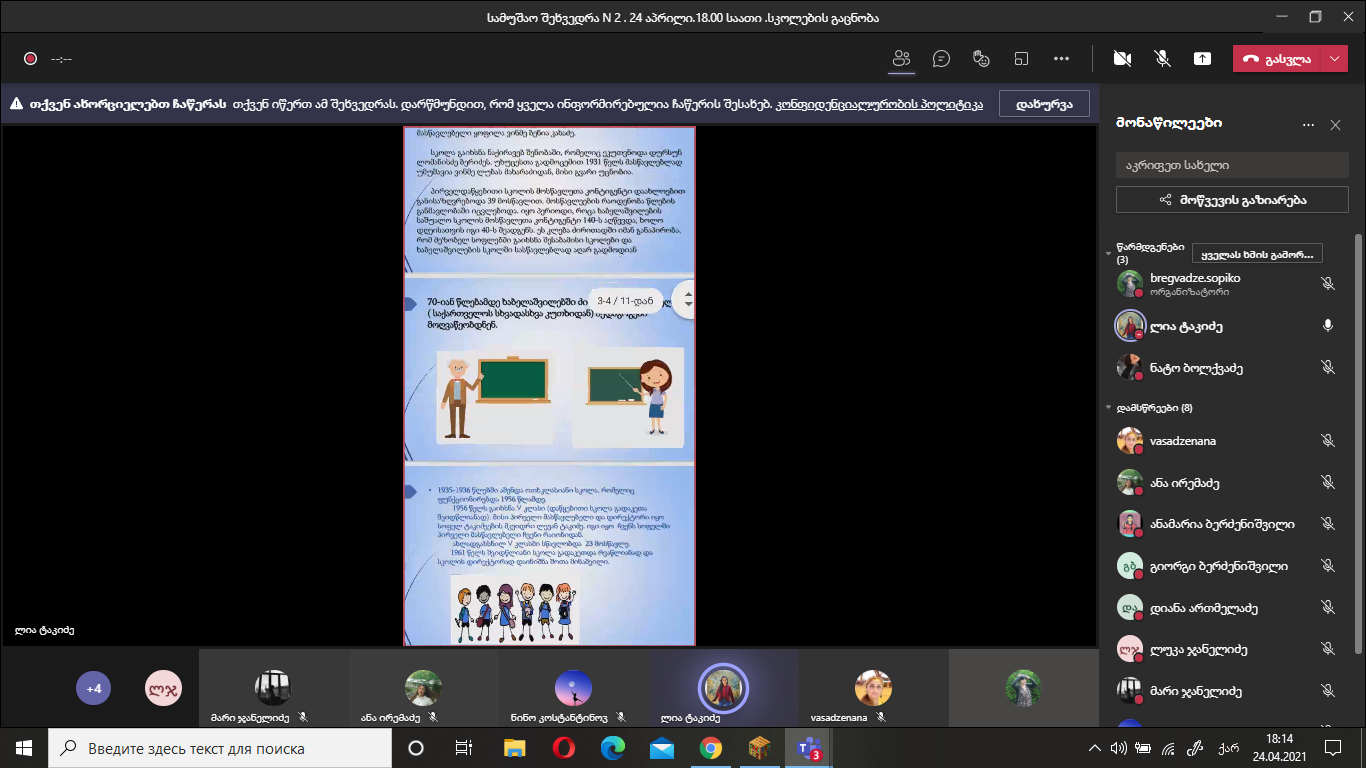Screen dimensions: 1366x768
Task: Open Microsoft Edge from taskbar
Action: (x=612, y=748)
